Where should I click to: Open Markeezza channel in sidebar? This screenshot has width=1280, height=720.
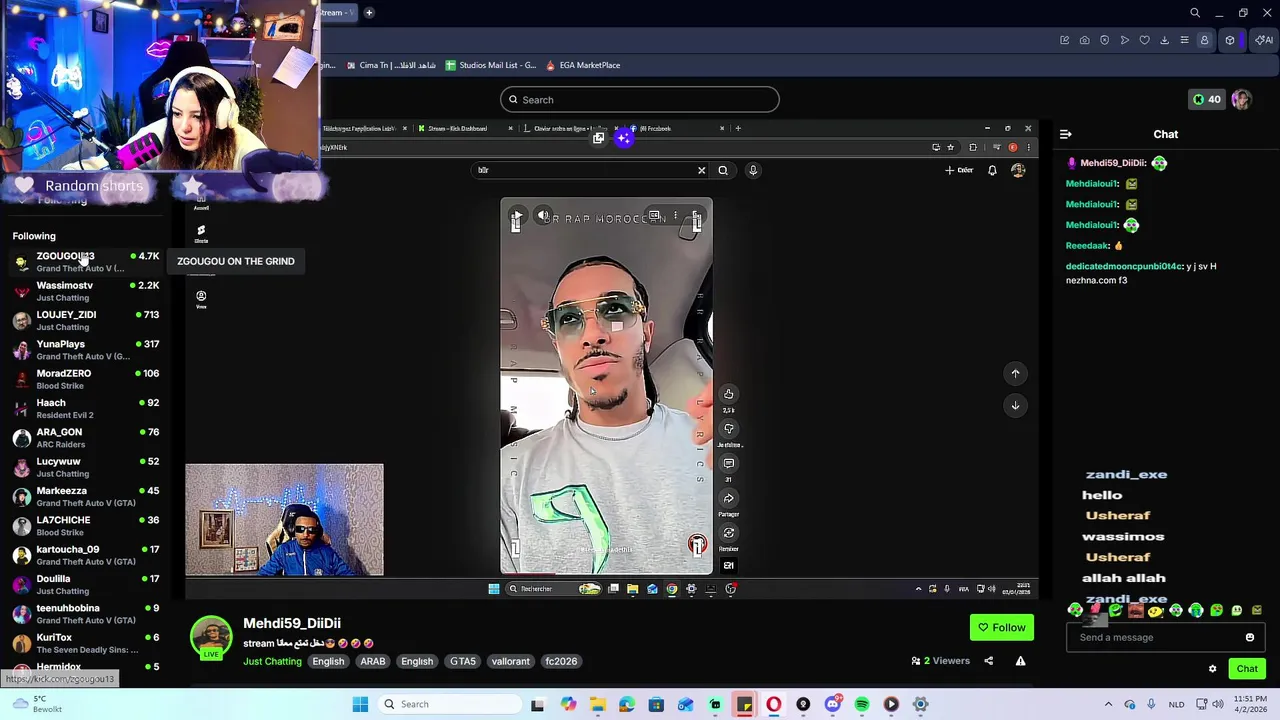coord(86,496)
